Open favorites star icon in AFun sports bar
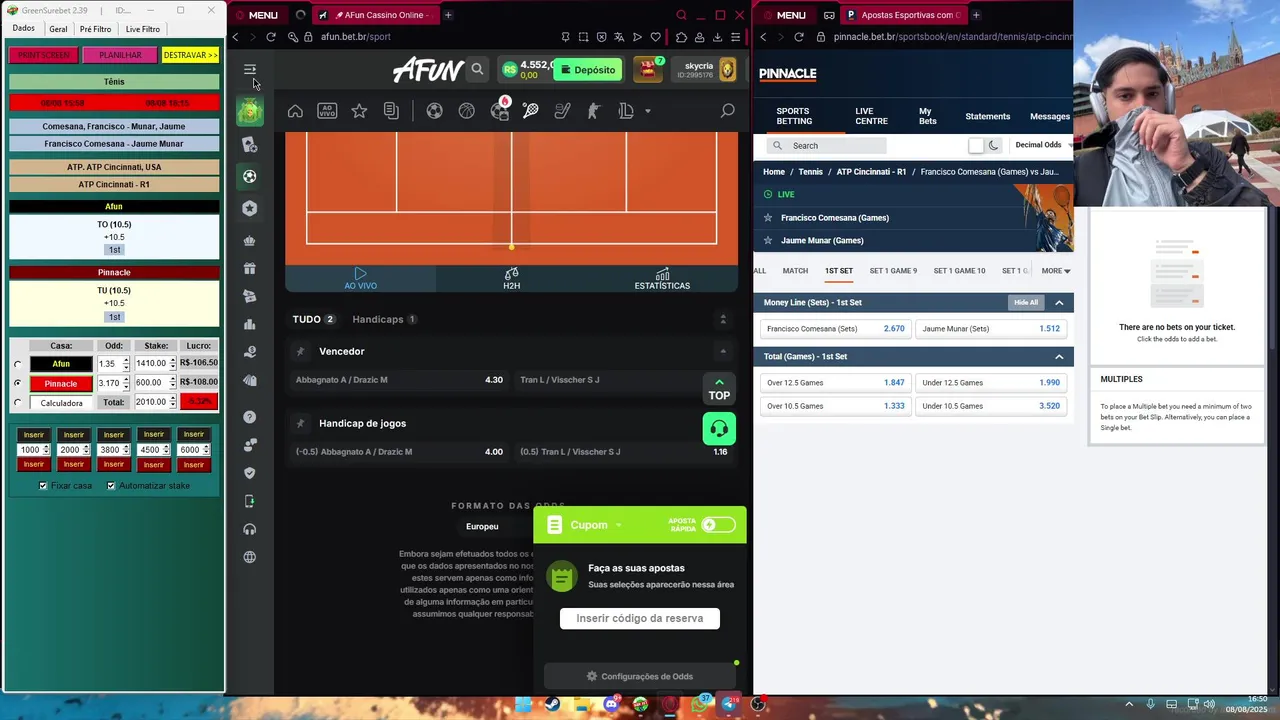This screenshot has height=720, width=1280. pos(359,111)
